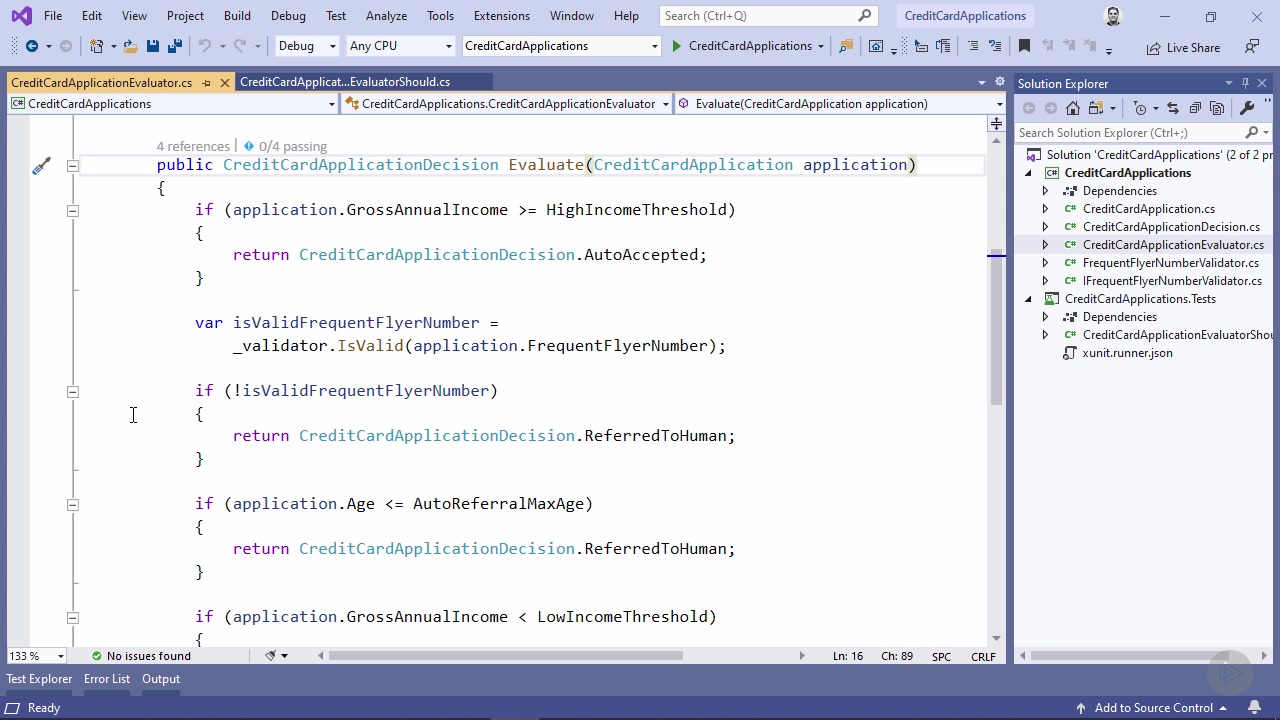Click the editor vertical scrollbar thumb
This screenshot has height=720, width=1280.
tap(996, 320)
